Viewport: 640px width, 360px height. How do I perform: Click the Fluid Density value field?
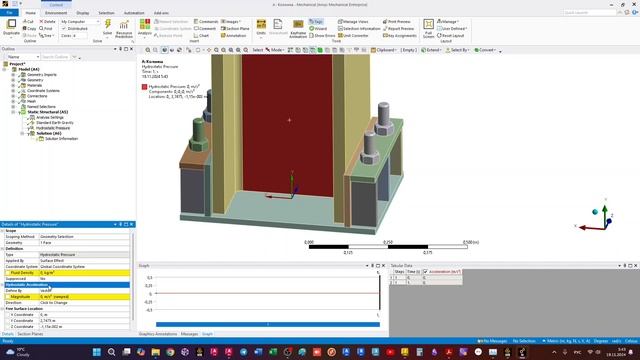(x=84, y=273)
